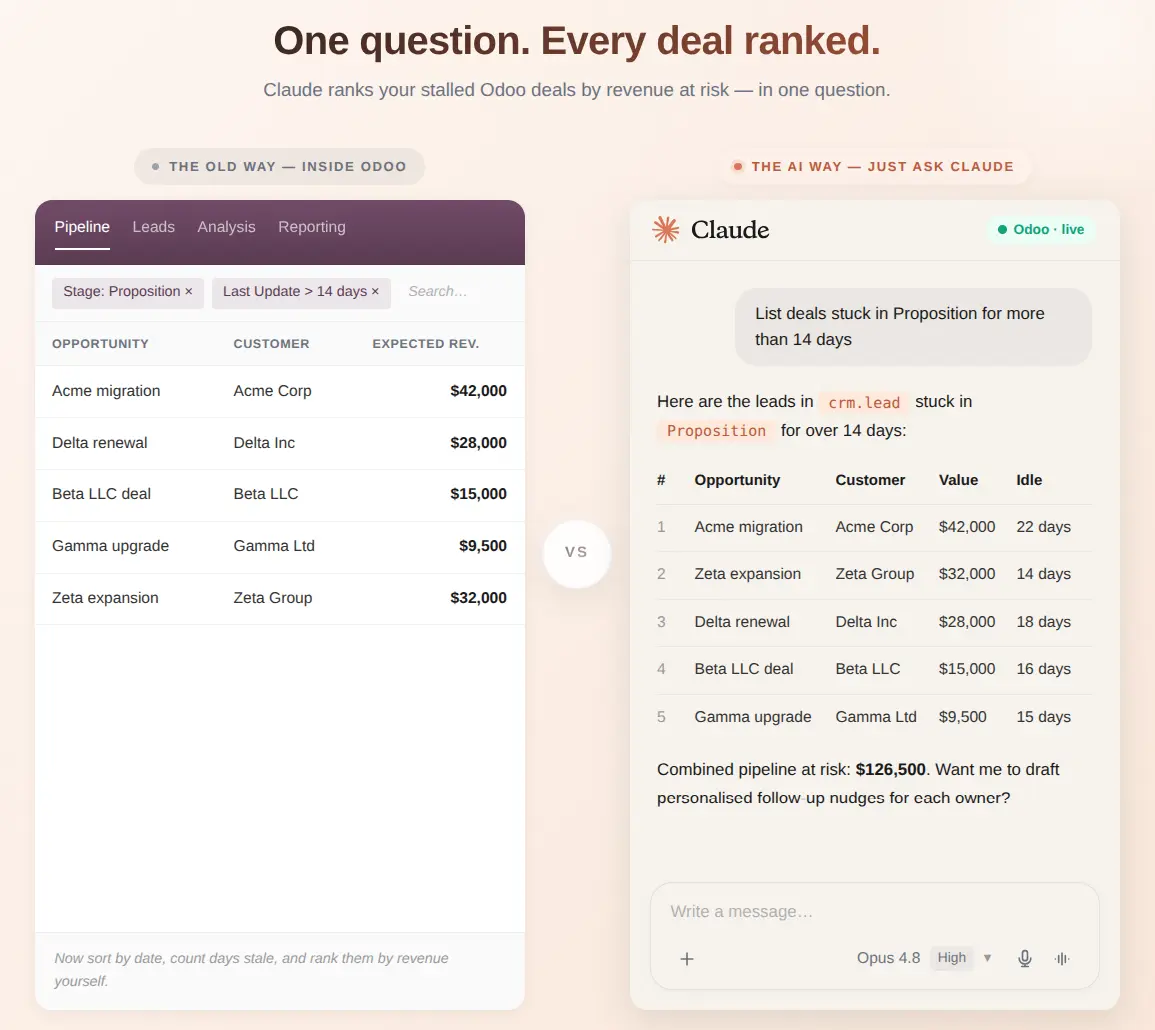Click The AI Way — Just Ask Claude label
The image size is (1155, 1030).
click(882, 167)
